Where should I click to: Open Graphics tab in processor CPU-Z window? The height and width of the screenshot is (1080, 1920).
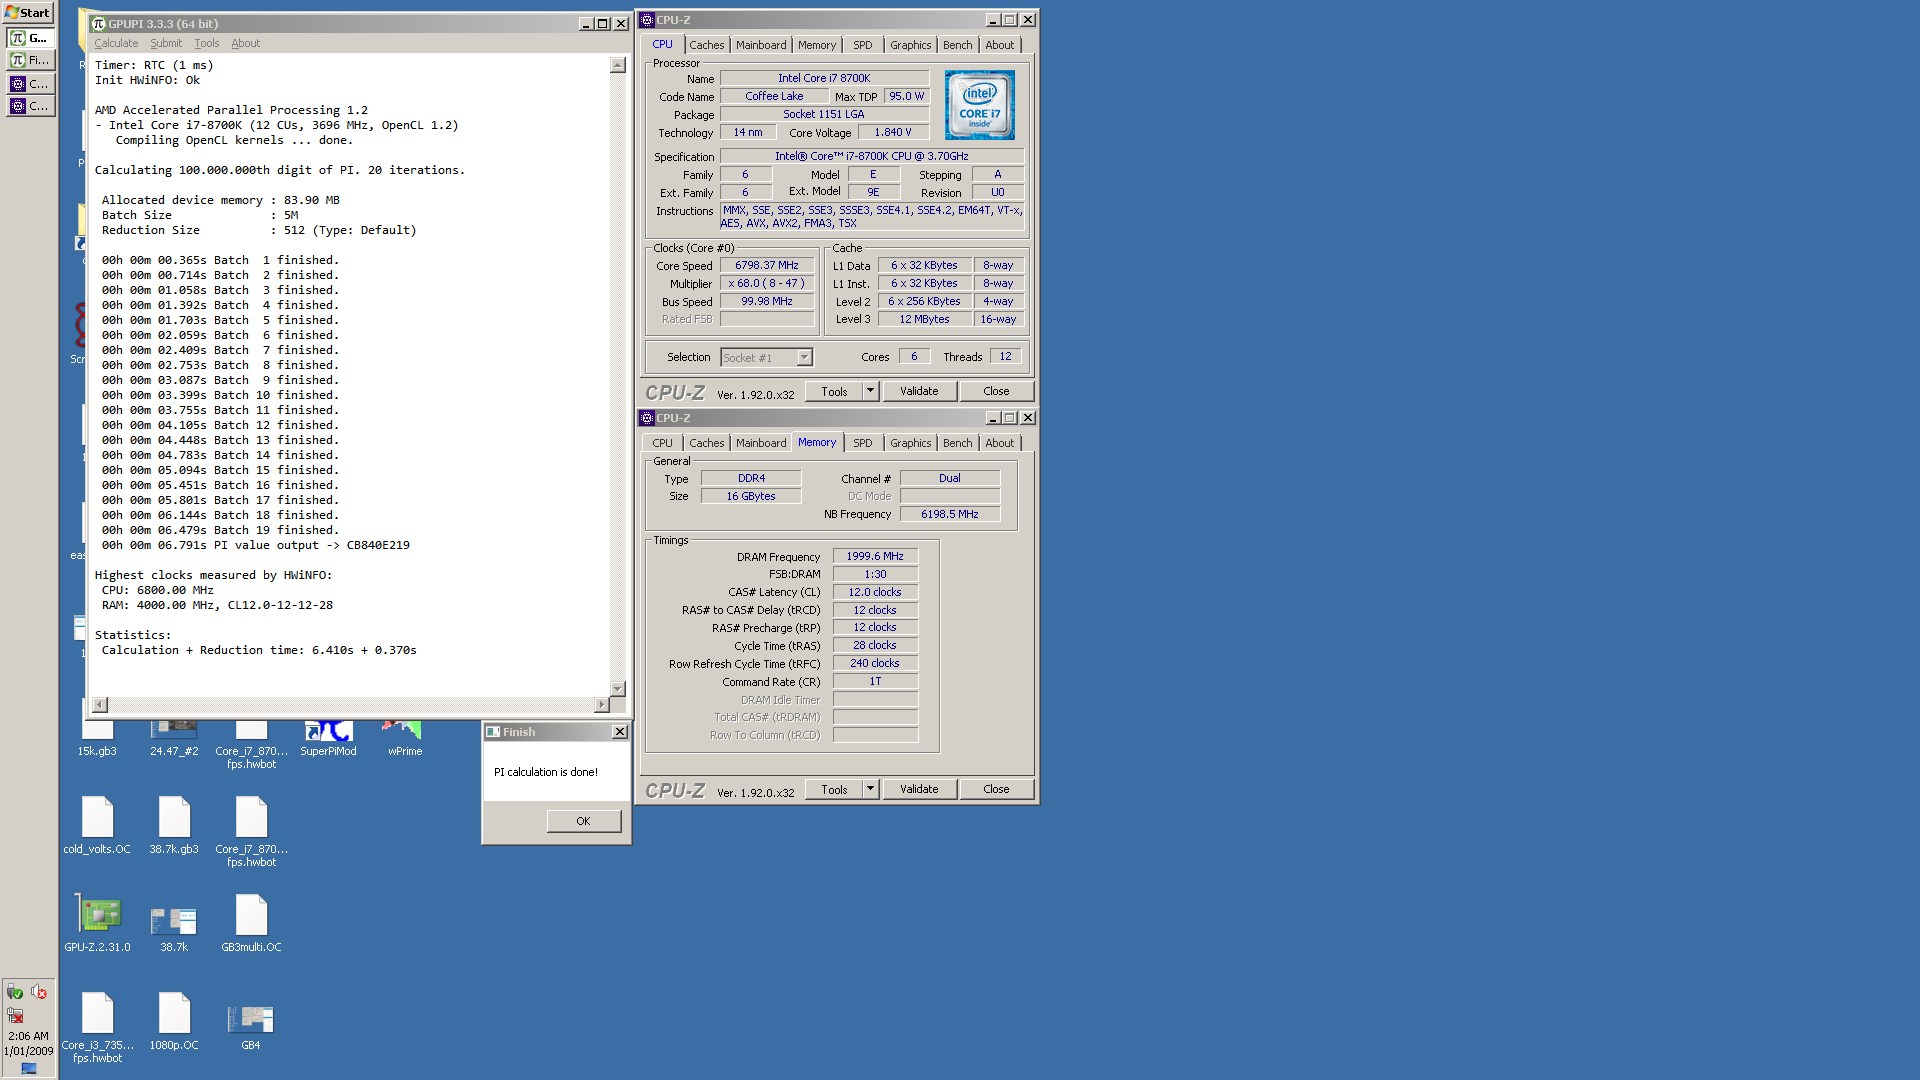point(910,45)
